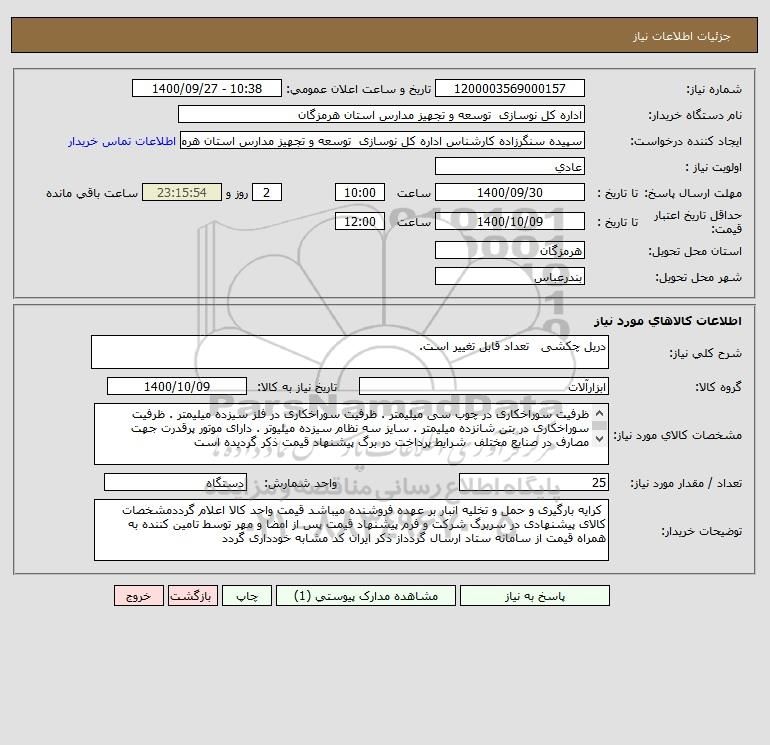The width and height of the screenshot is (770, 745).
Task: Click the توضیحات خریدار label
Action: point(701,531)
